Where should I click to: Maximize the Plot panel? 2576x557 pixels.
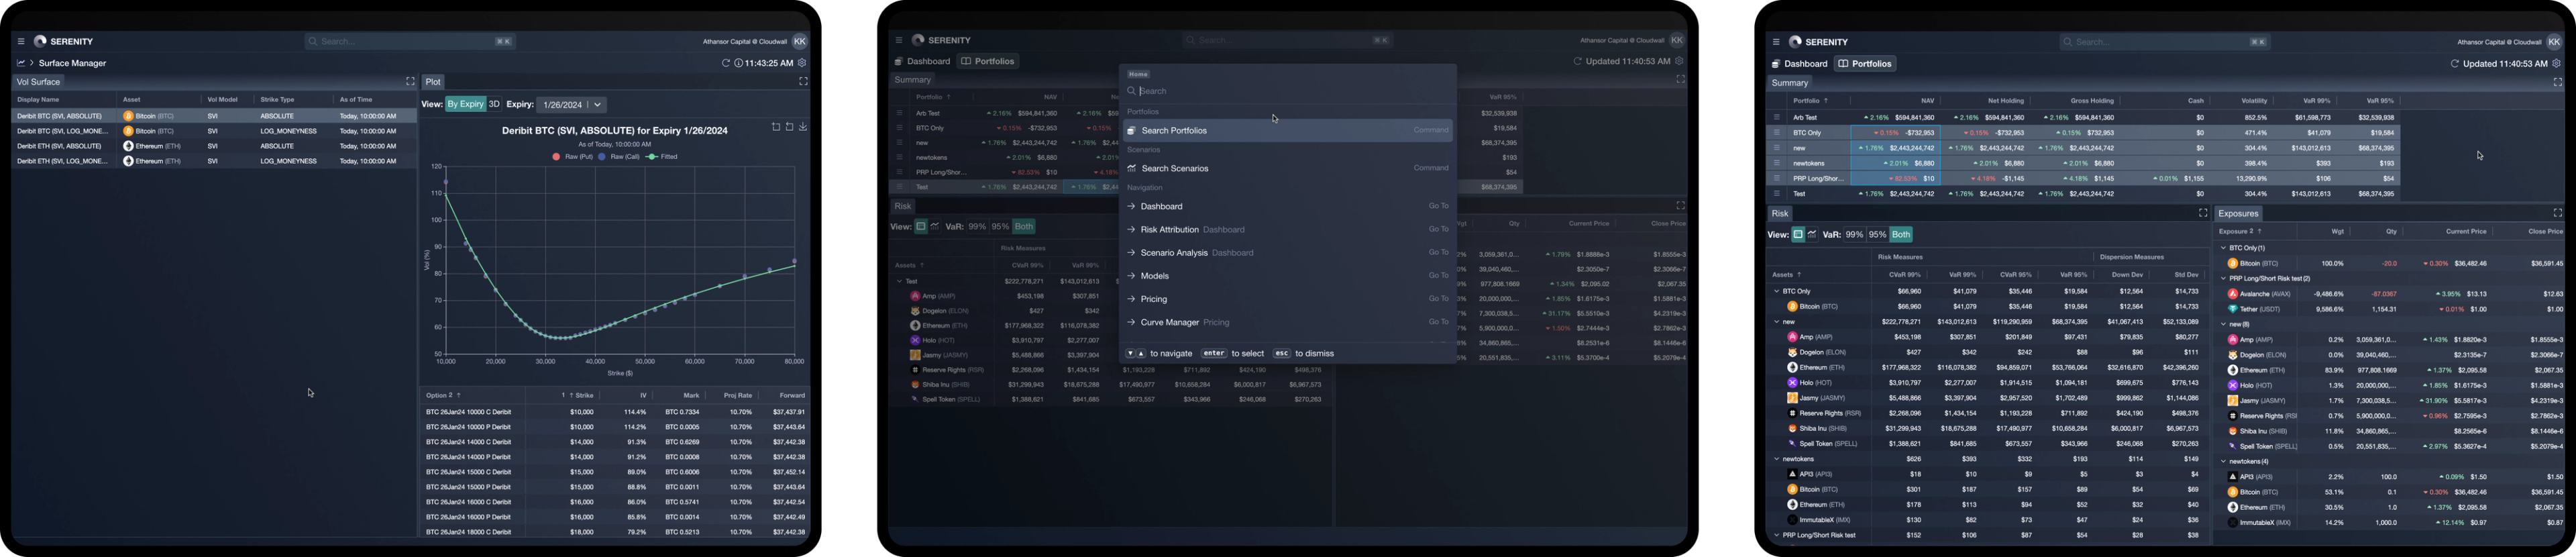[803, 82]
